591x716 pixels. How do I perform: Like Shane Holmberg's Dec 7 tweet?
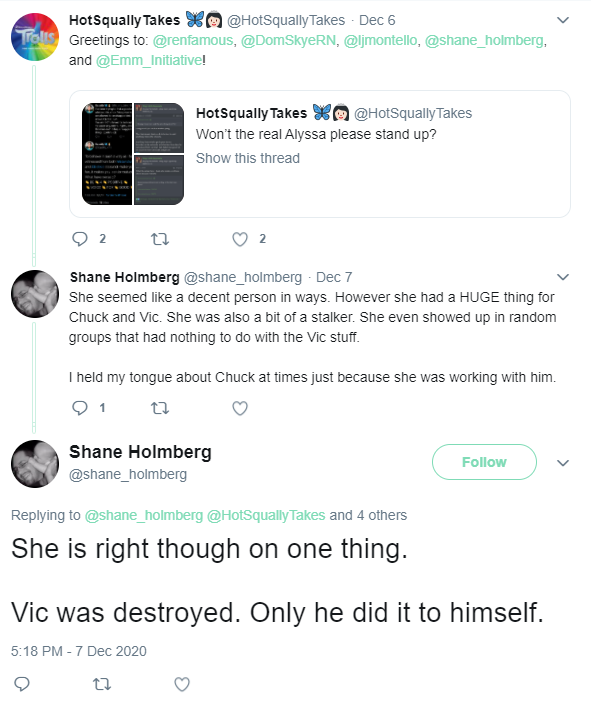(240, 408)
